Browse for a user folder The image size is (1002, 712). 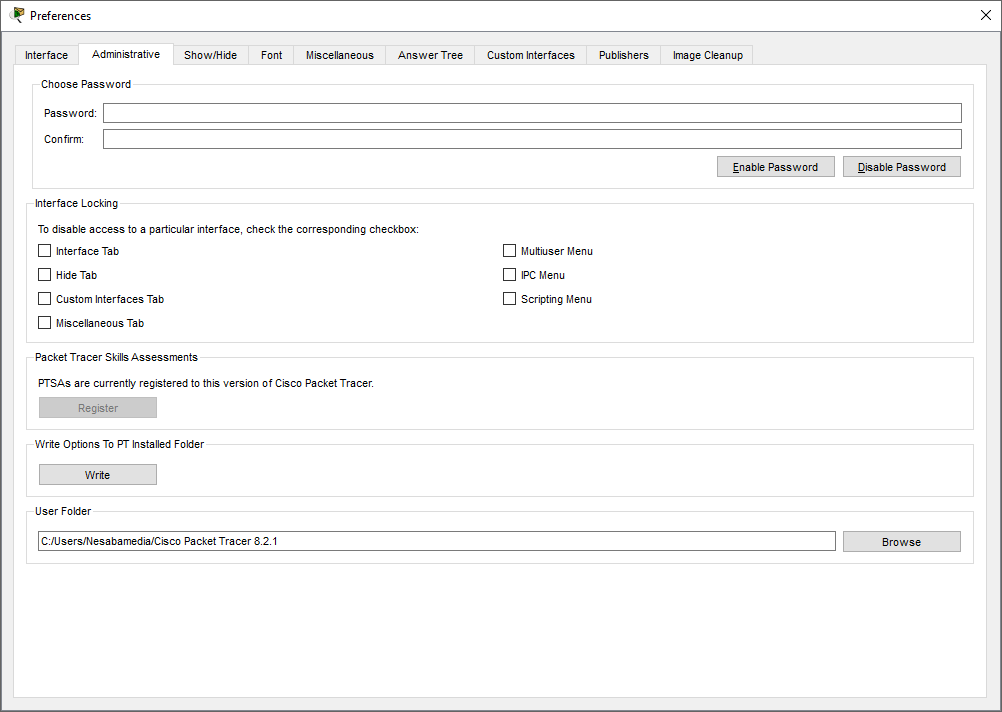click(x=901, y=542)
